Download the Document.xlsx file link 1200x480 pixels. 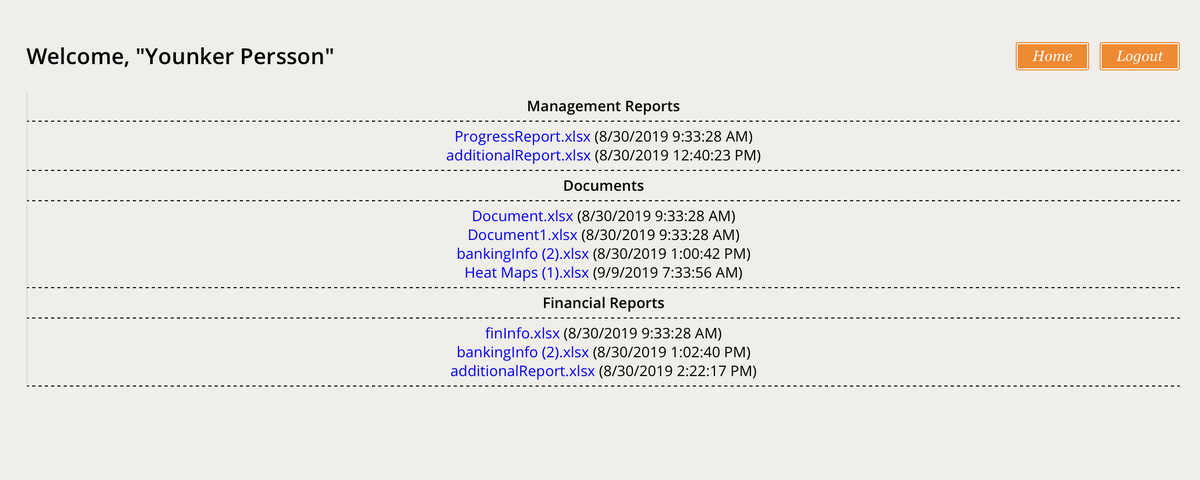522,215
